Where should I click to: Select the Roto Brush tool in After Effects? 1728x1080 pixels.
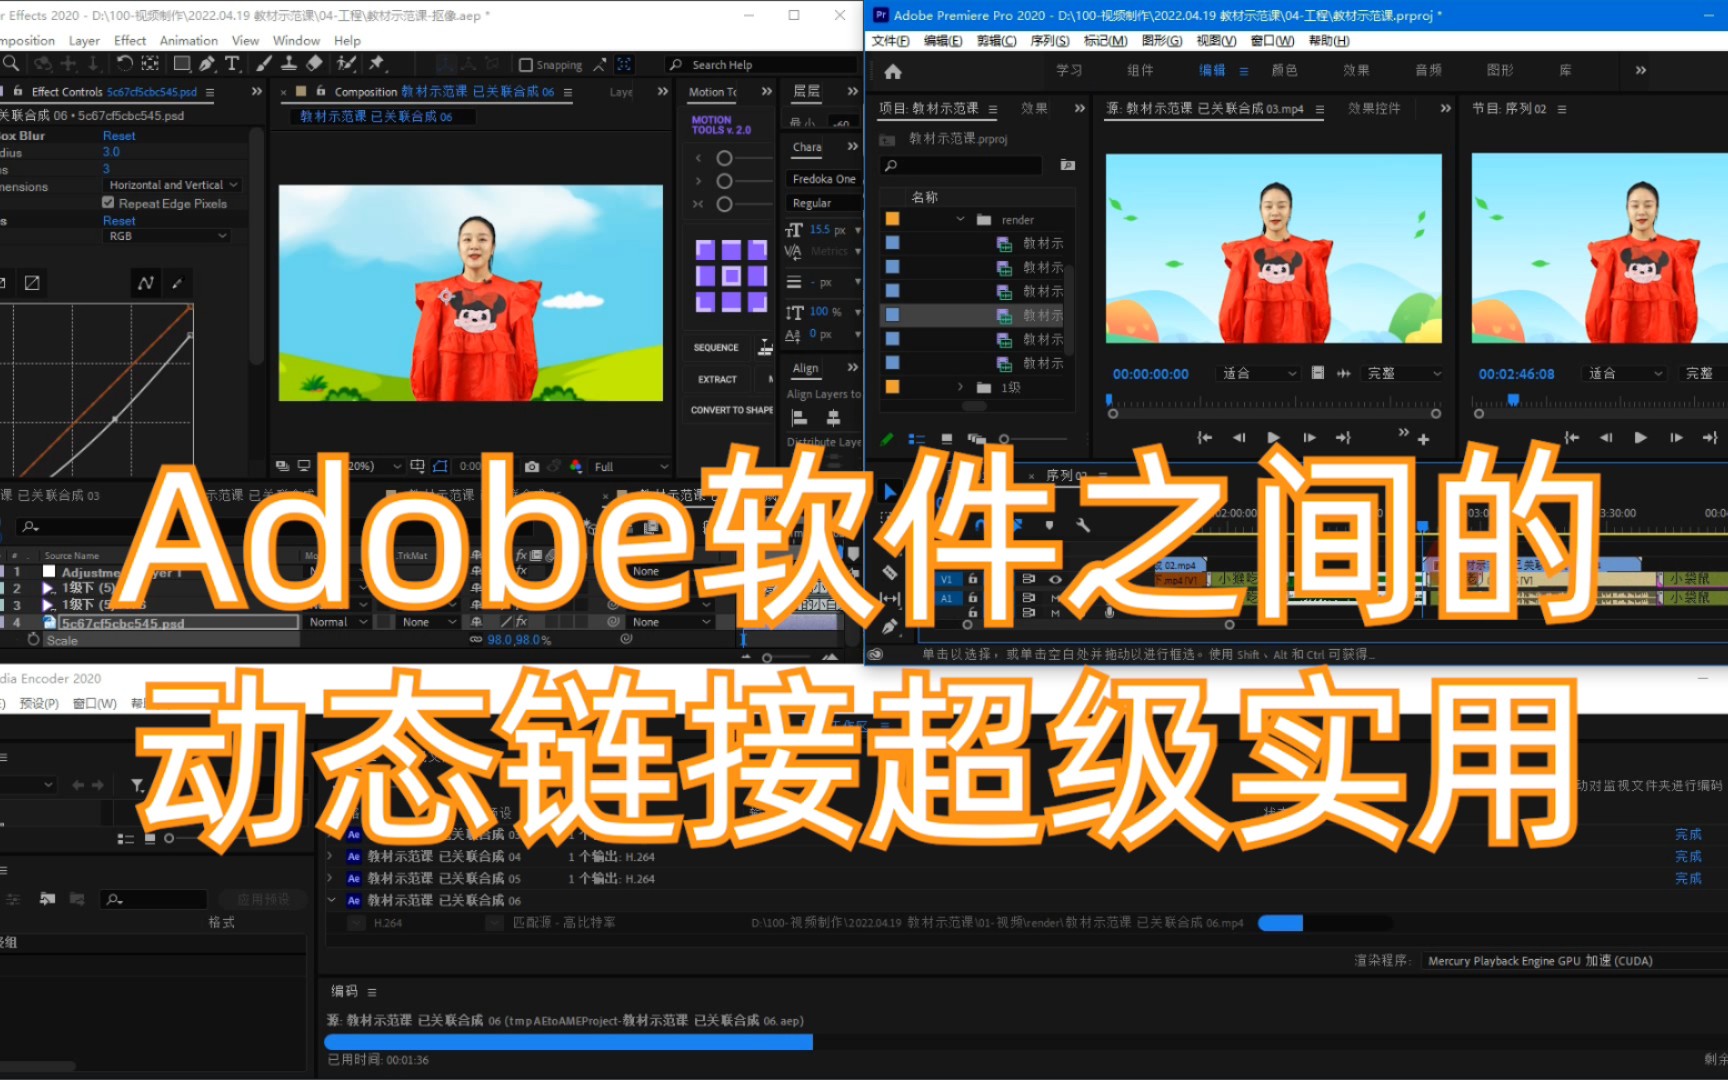click(x=346, y=64)
